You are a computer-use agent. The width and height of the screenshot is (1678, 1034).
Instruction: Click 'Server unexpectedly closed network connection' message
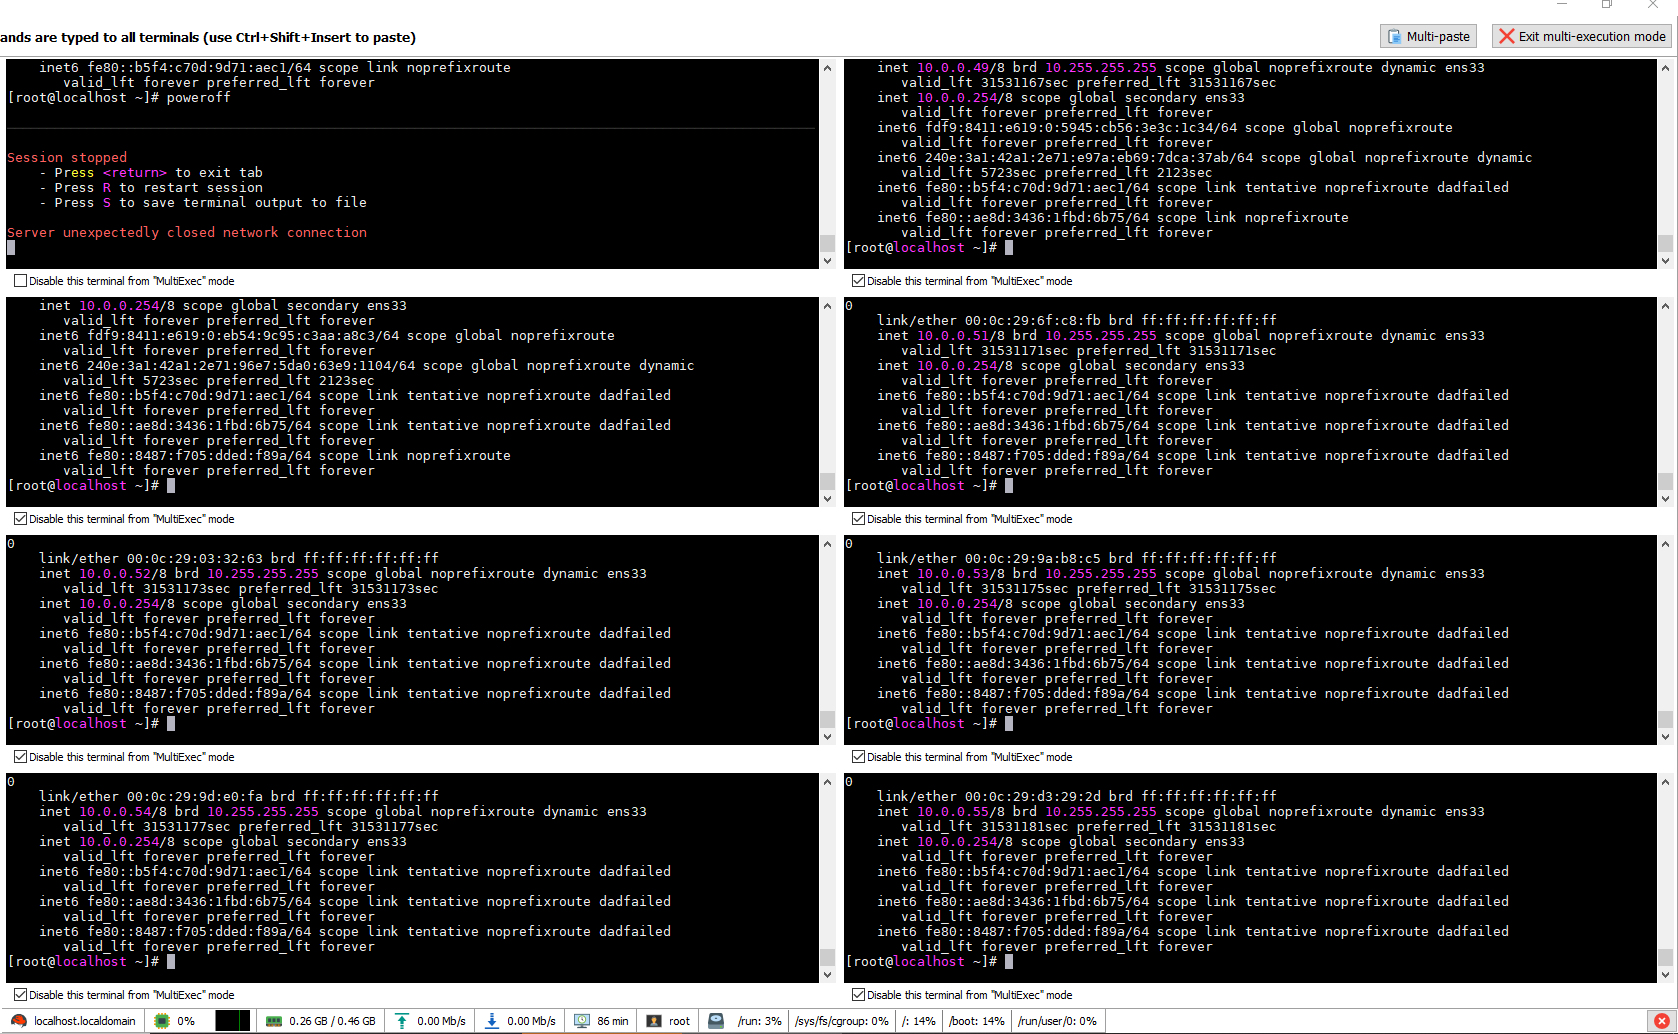click(187, 232)
